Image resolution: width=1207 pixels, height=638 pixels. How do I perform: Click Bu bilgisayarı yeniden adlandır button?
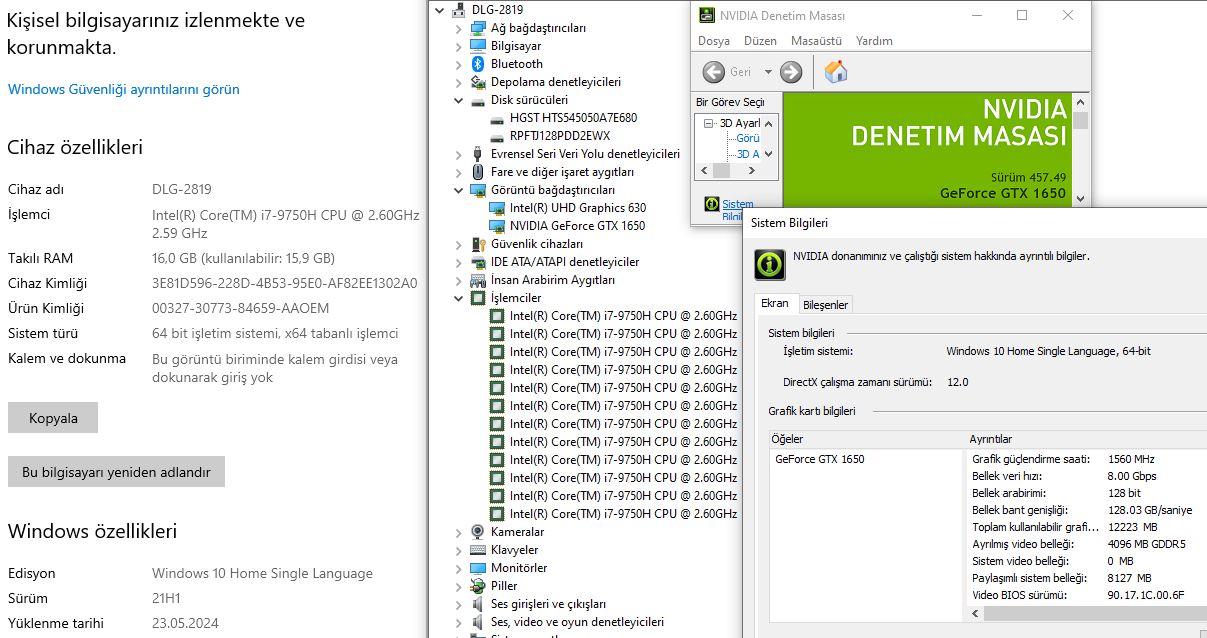click(116, 472)
